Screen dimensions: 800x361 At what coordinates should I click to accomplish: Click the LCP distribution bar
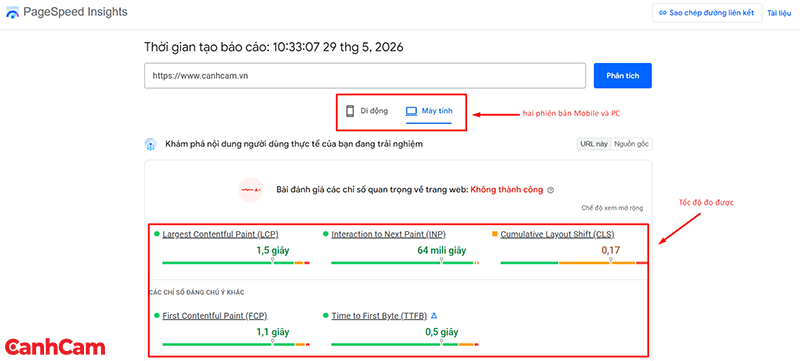pos(236,263)
